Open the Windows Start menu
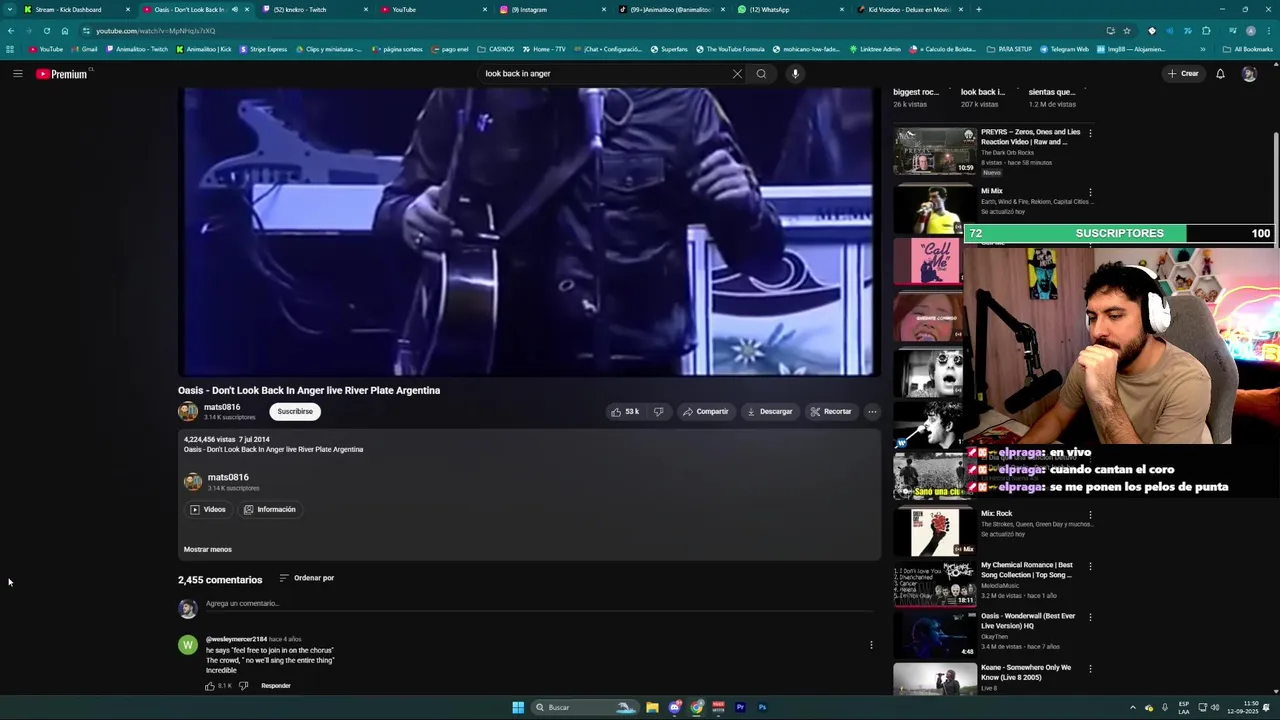The image size is (1280, 720). click(x=518, y=707)
